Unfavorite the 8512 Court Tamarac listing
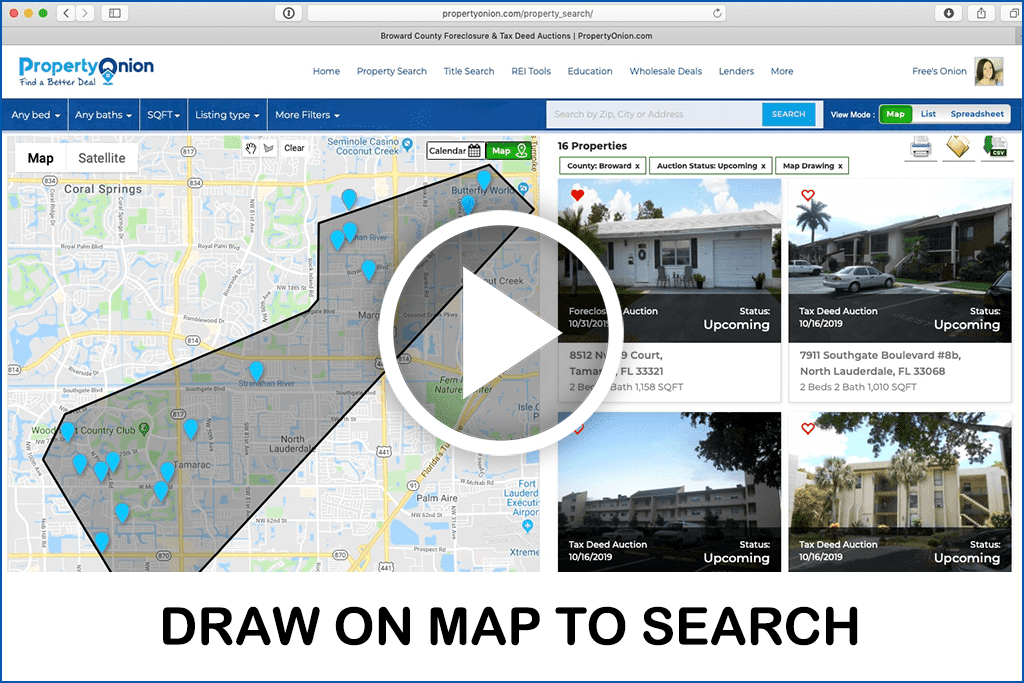 coord(575,195)
